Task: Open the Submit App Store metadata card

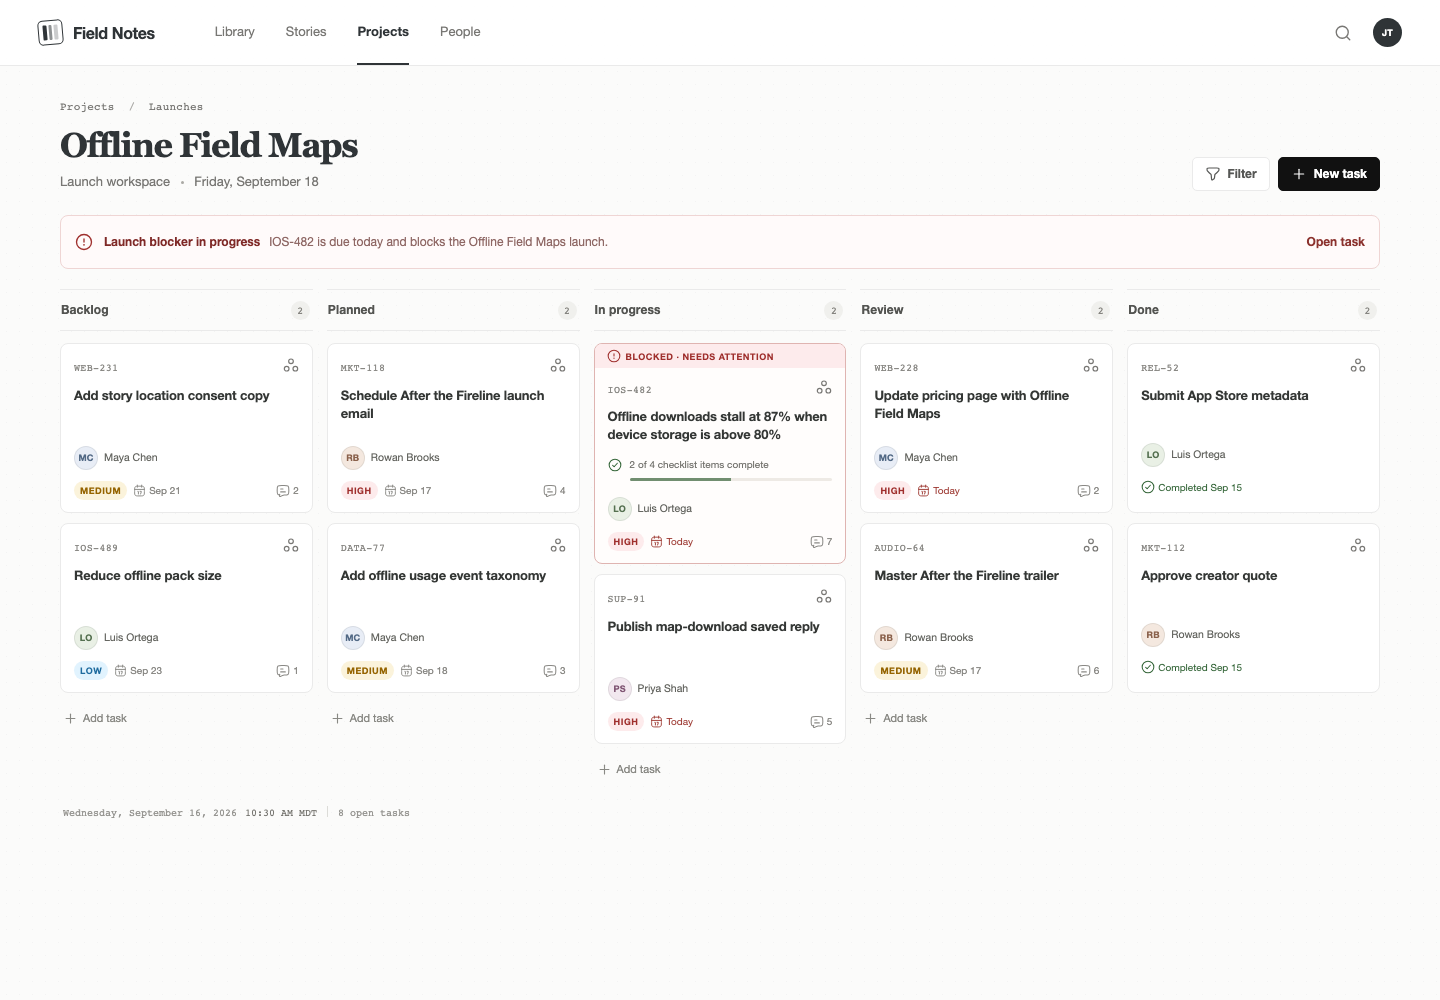Action: click(1253, 428)
